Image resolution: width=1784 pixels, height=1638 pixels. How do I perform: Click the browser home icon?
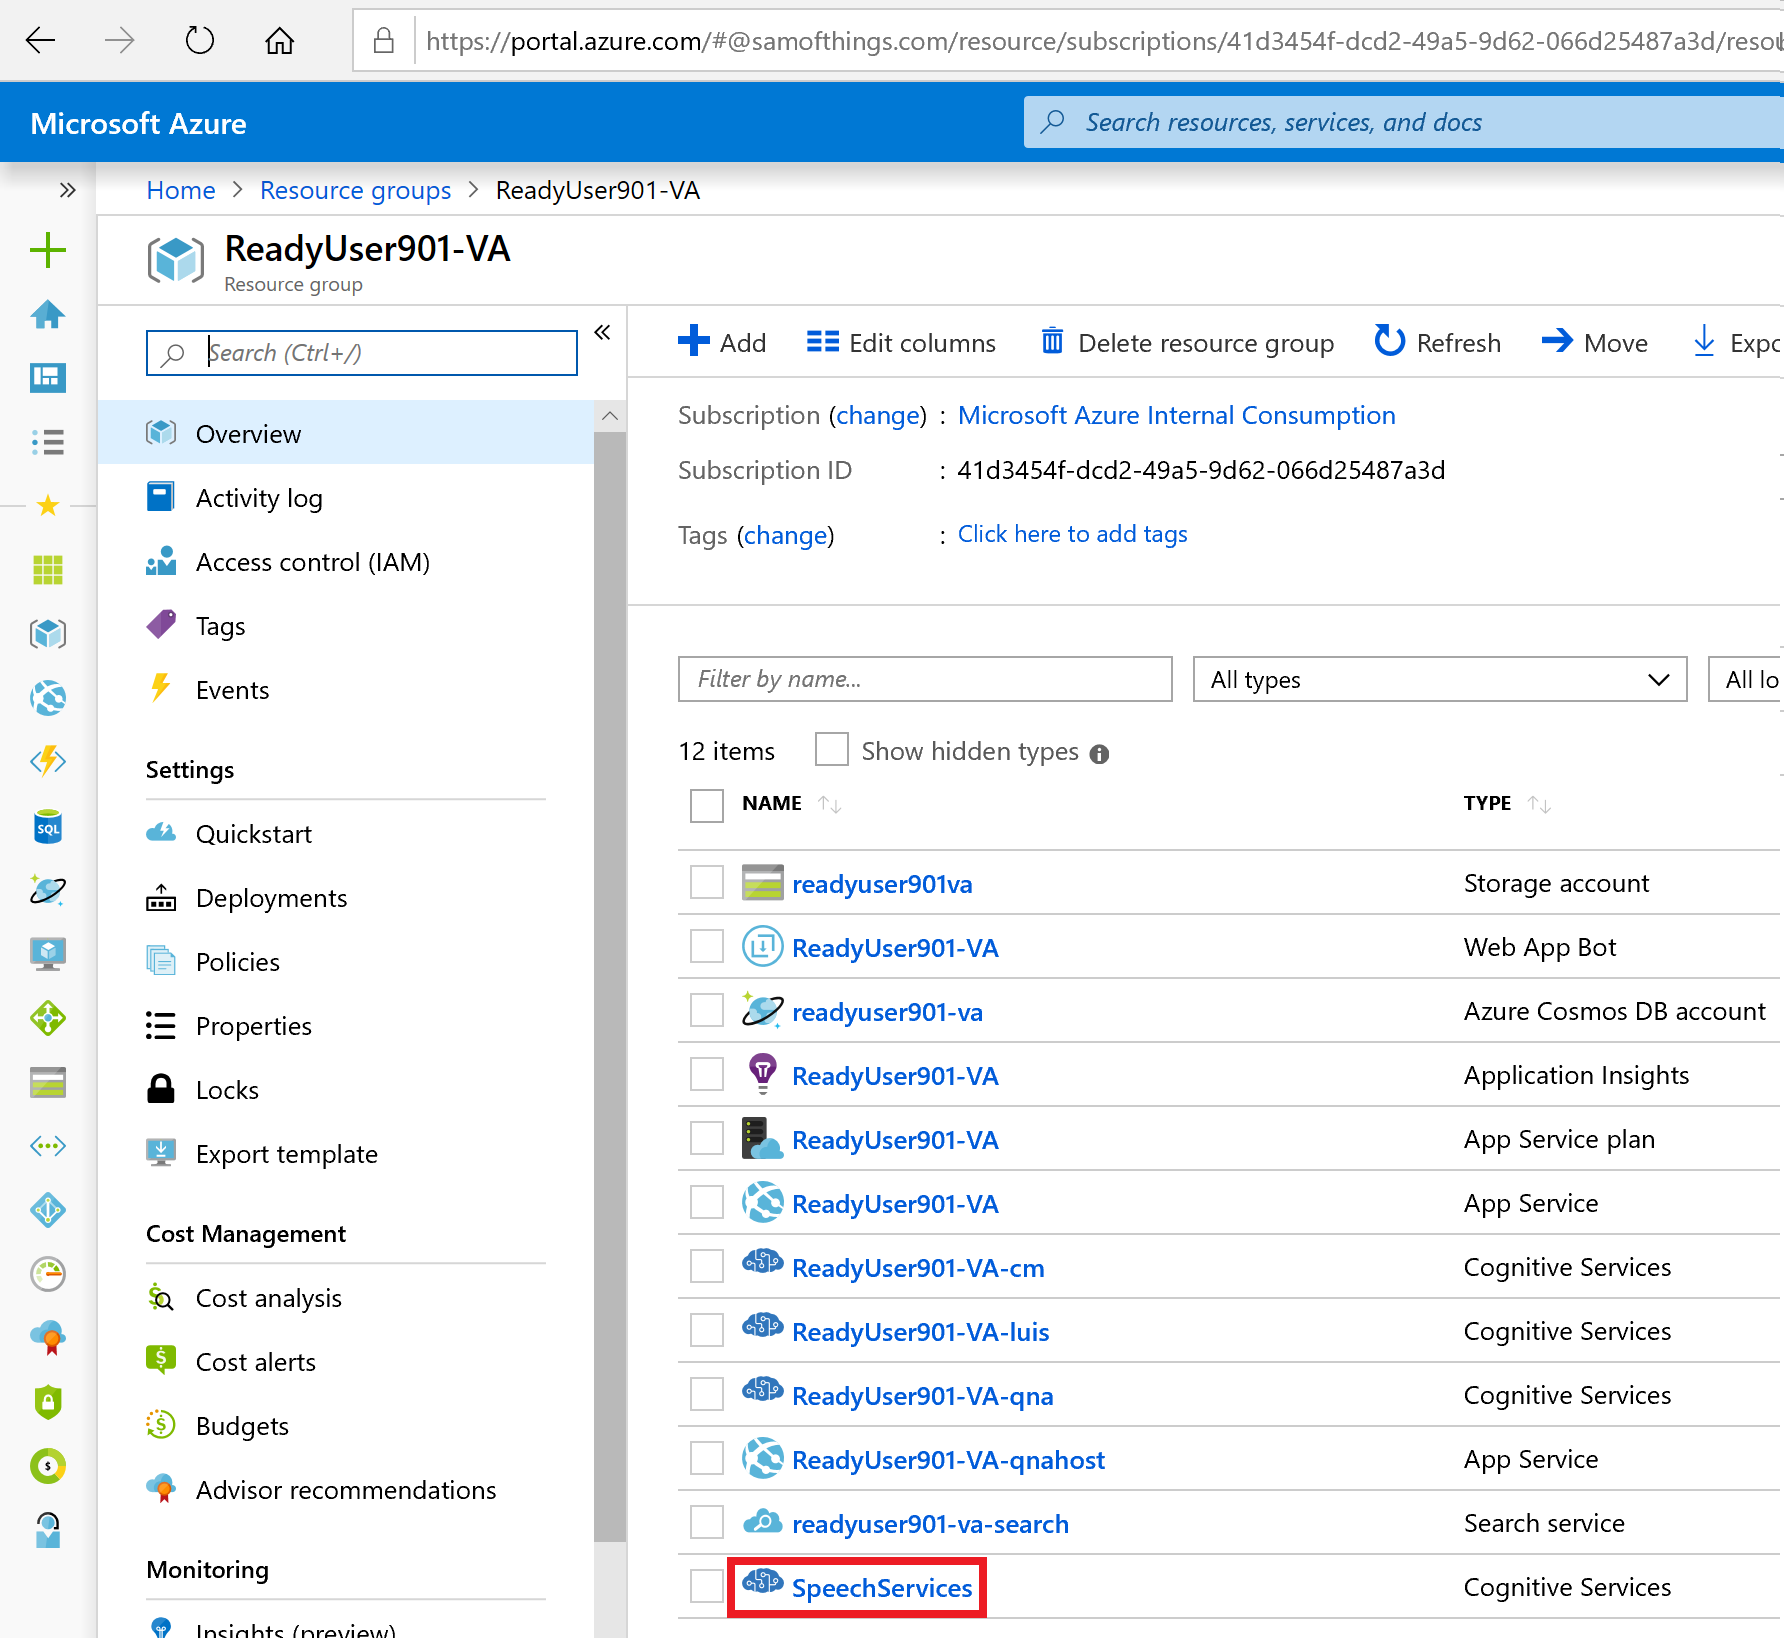pos(280,40)
